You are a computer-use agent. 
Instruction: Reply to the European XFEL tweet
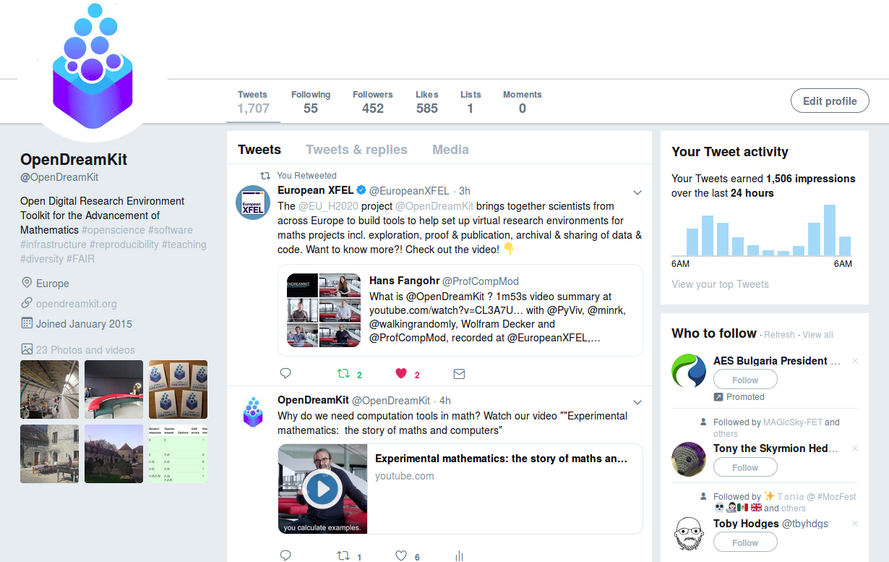[x=285, y=373]
